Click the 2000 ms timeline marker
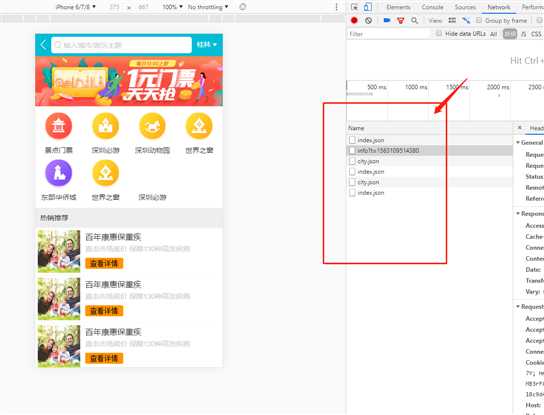Screen dimensions: 544x415 click(498, 87)
